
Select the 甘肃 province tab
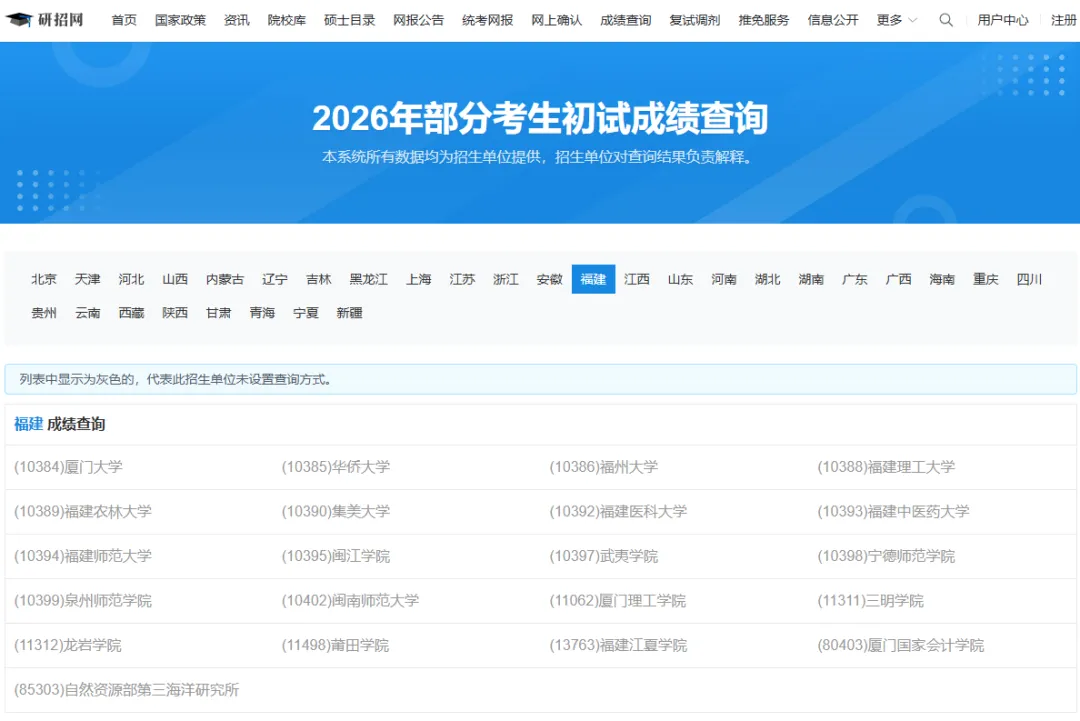[218, 313]
